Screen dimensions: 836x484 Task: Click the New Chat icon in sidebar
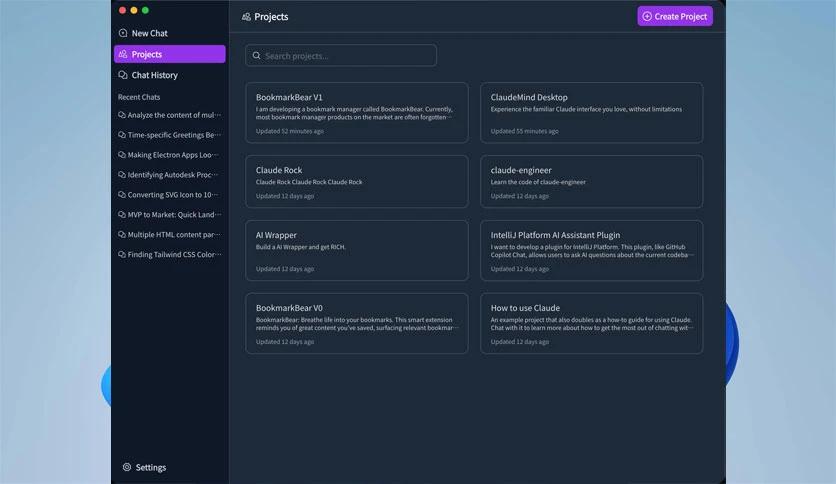pos(123,33)
